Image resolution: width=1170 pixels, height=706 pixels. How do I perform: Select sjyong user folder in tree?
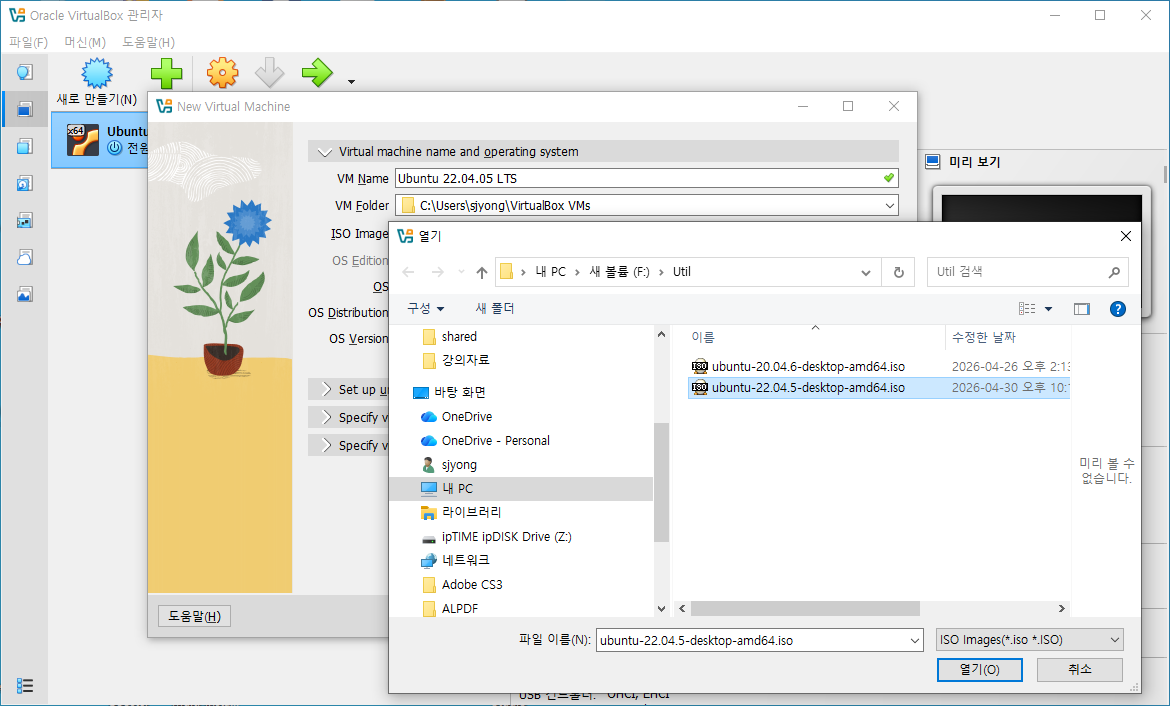click(x=448, y=464)
